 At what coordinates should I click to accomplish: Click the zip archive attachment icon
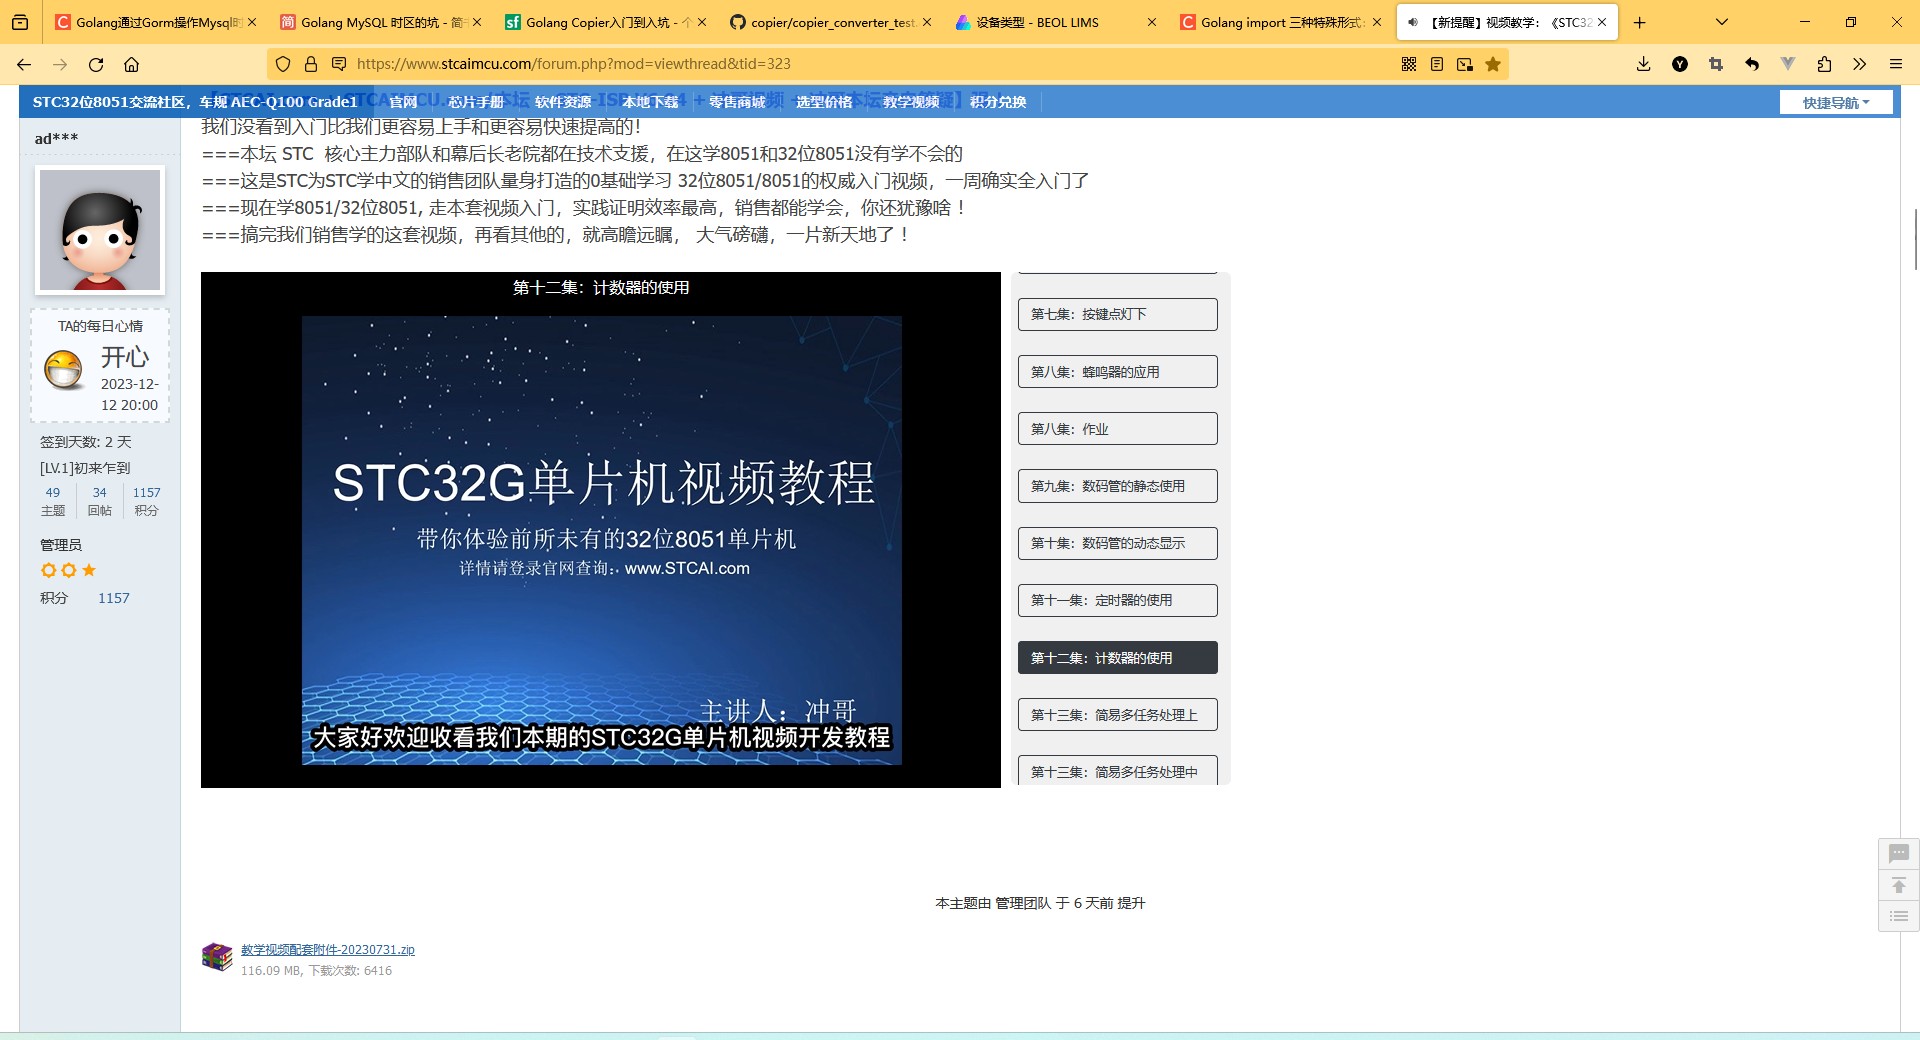217,957
